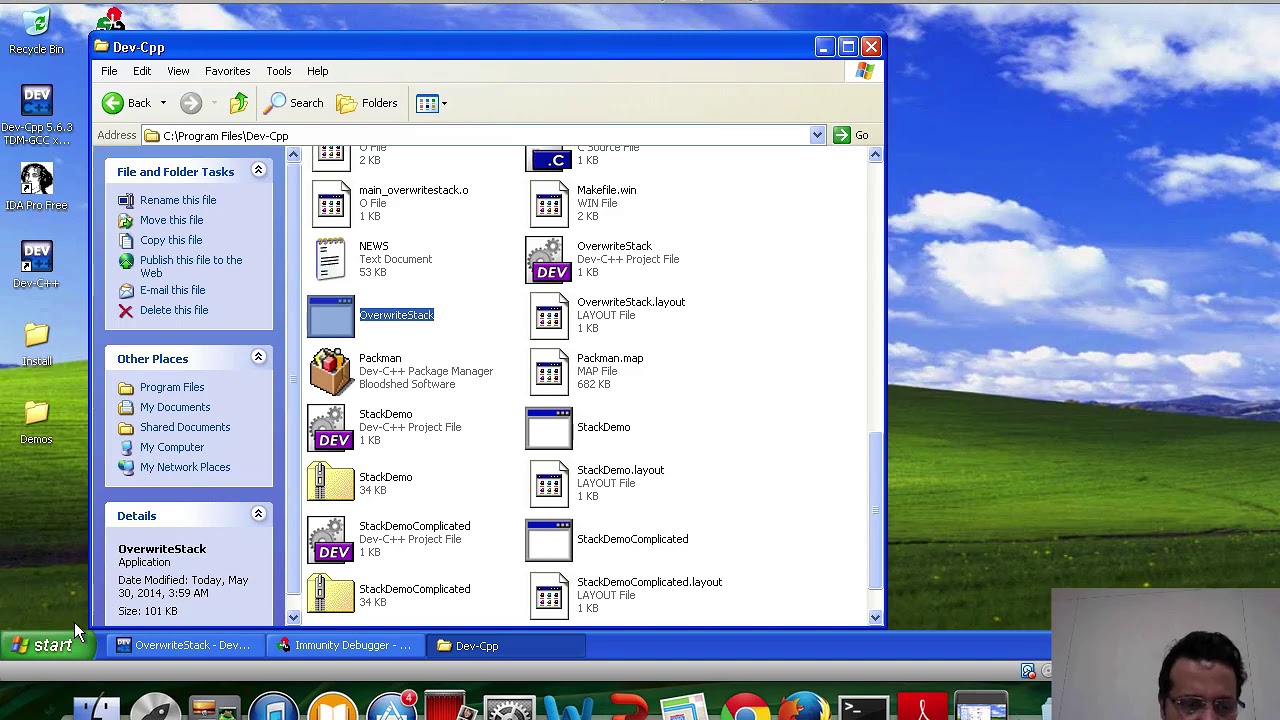Select StackDemo 34 KB zip archive icon
This screenshot has height=720, width=1280.
coord(331,483)
